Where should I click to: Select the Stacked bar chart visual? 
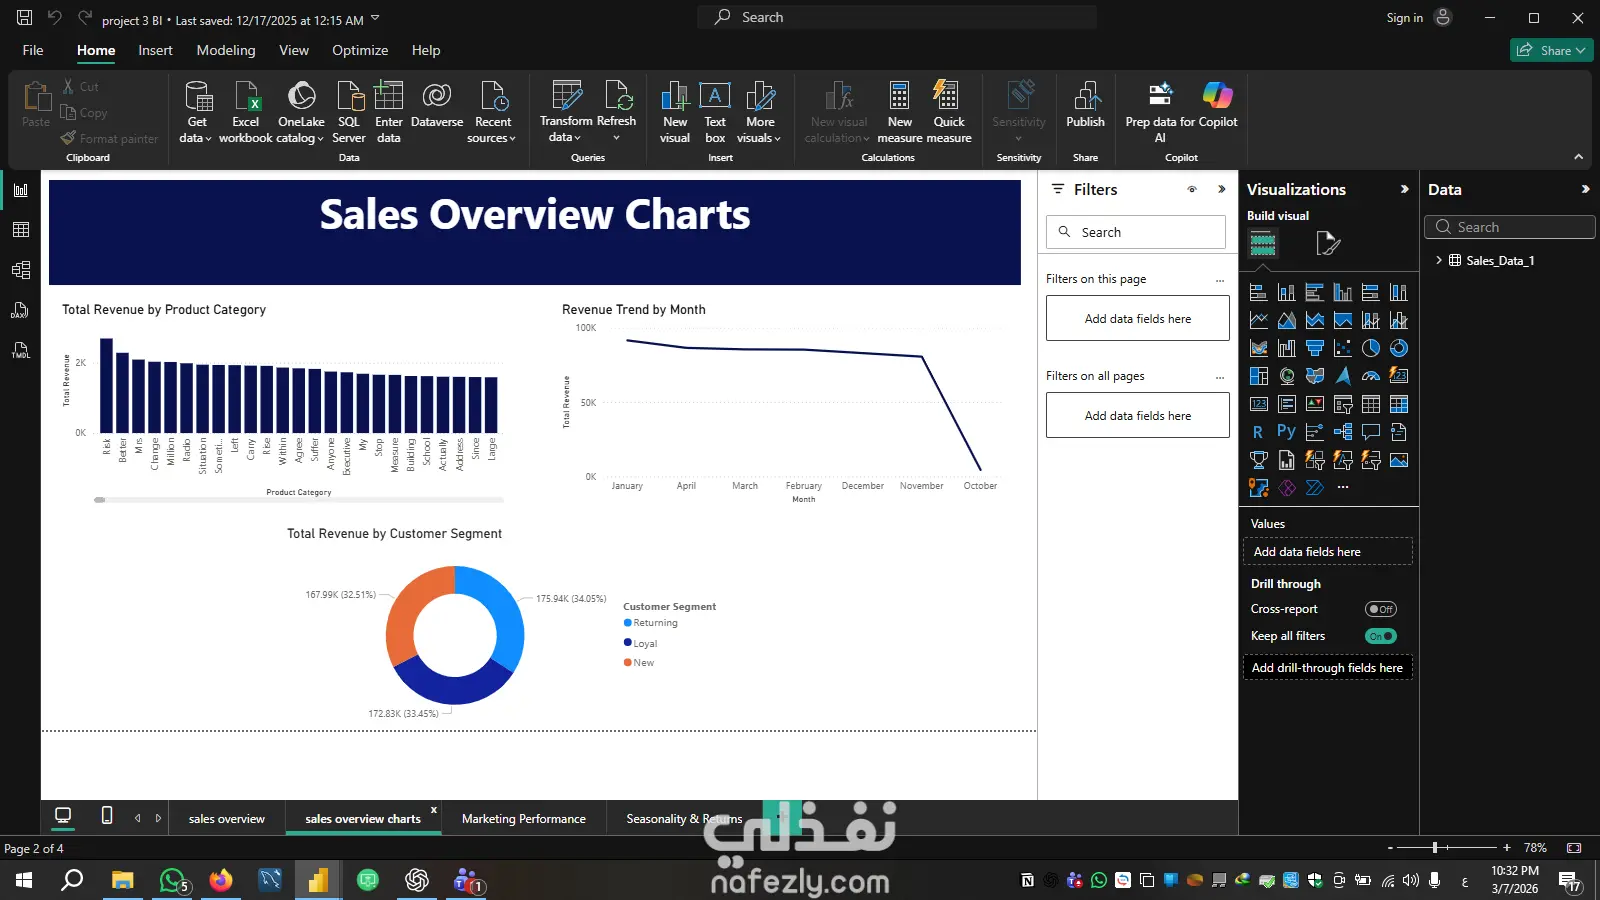1259,292
